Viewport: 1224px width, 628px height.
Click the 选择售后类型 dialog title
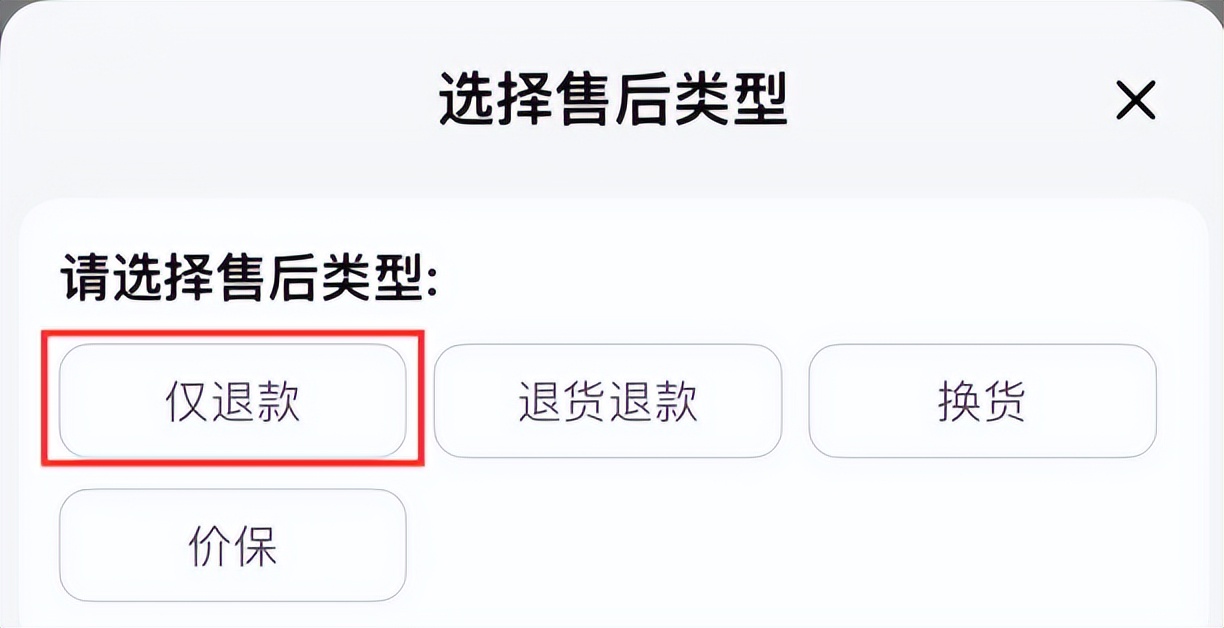(612, 100)
